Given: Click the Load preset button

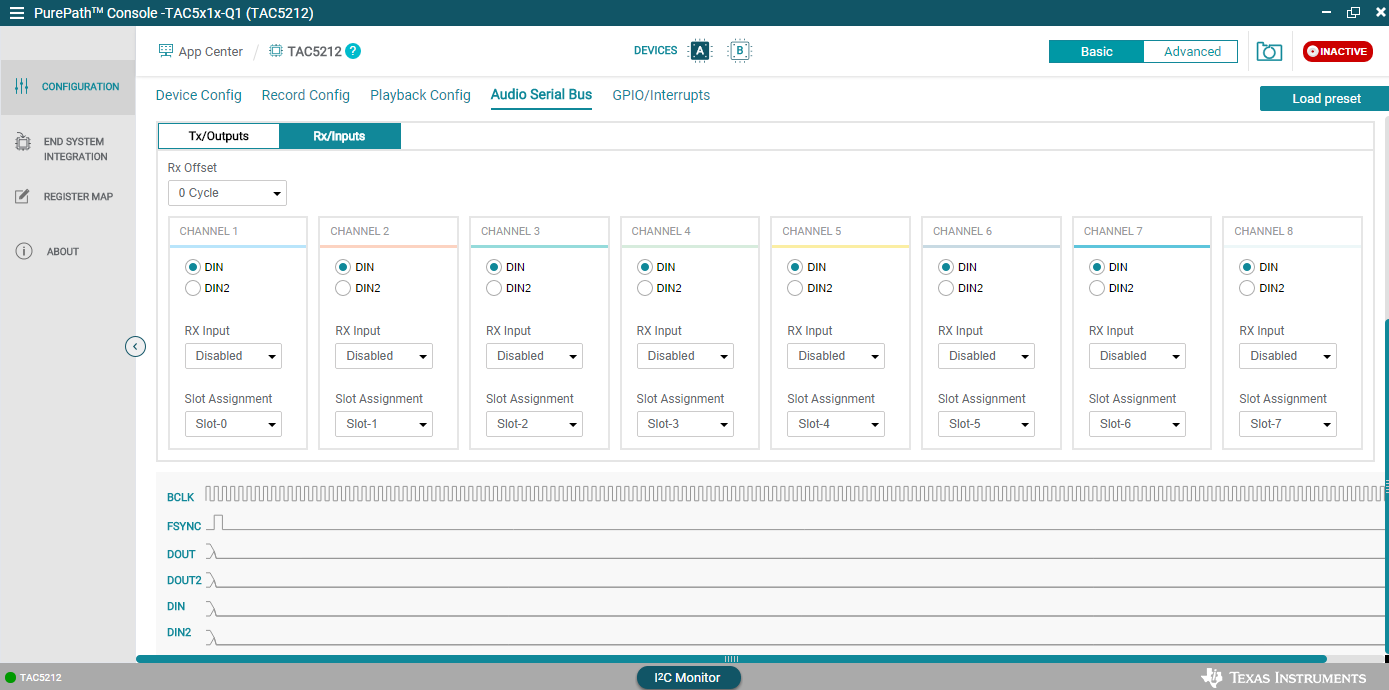Looking at the screenshot, I should point(1325,99).
